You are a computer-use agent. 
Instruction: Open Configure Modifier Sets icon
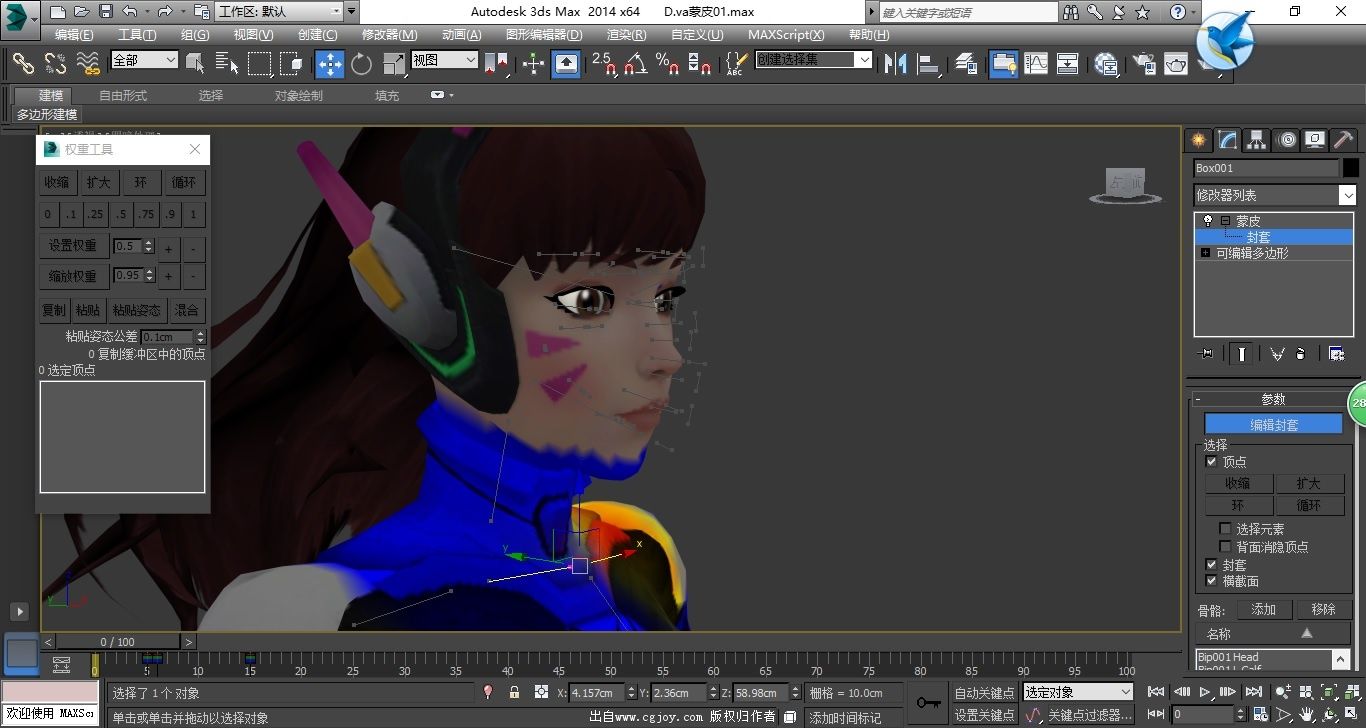pyautogui.click(x=1336, y=354)
